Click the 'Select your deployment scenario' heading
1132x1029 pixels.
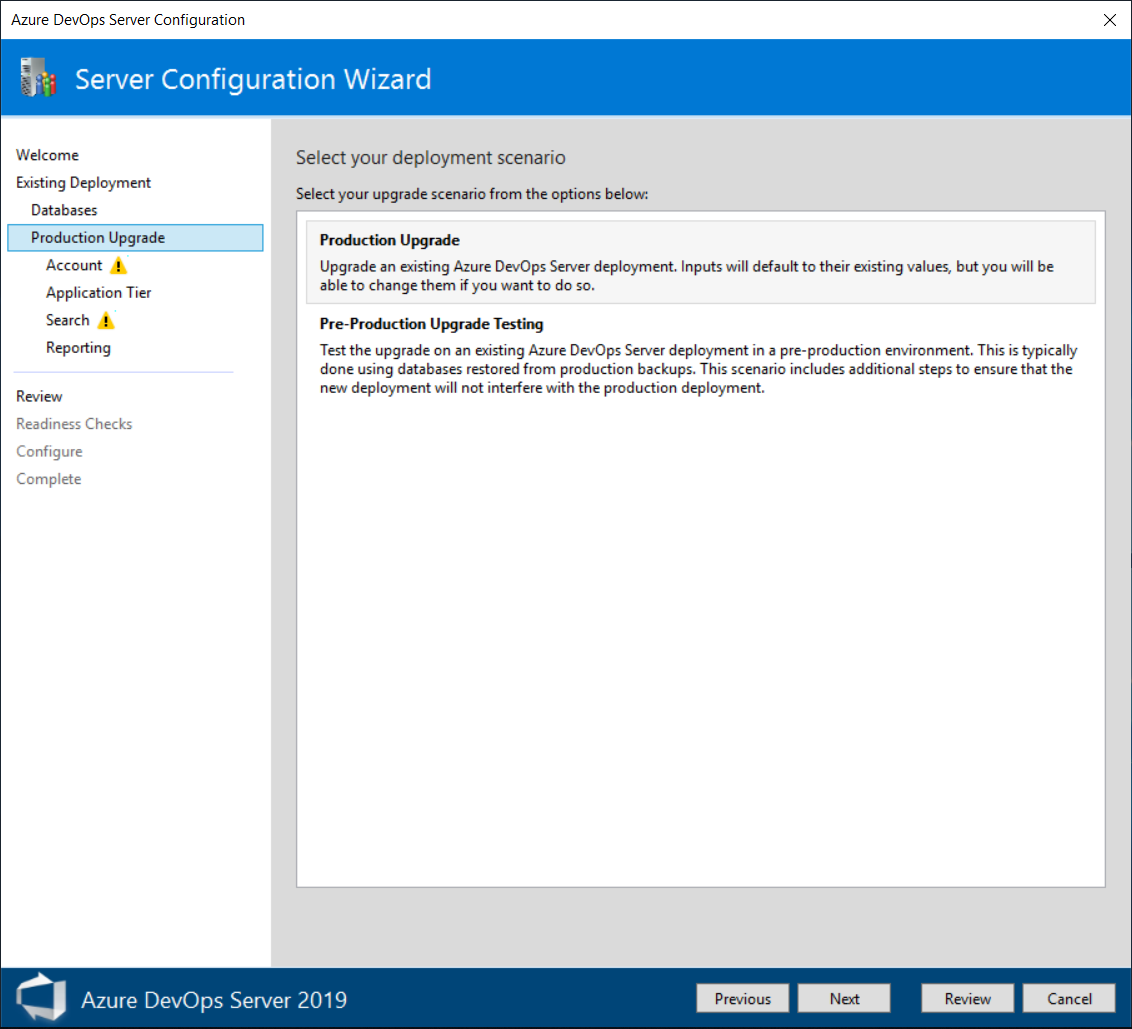coord(431,157)
